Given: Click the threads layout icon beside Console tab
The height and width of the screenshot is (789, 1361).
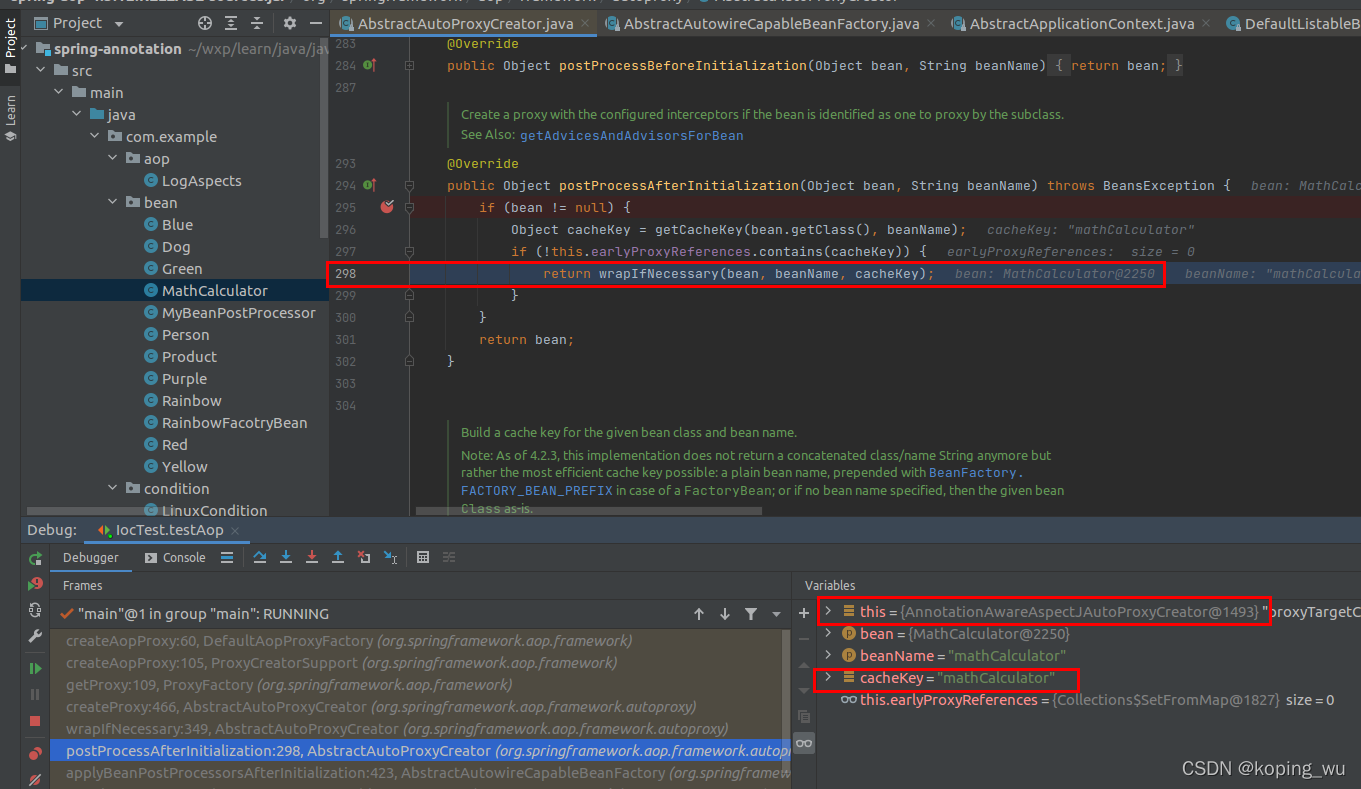Looking at the screenshot, I should (227, 557).
